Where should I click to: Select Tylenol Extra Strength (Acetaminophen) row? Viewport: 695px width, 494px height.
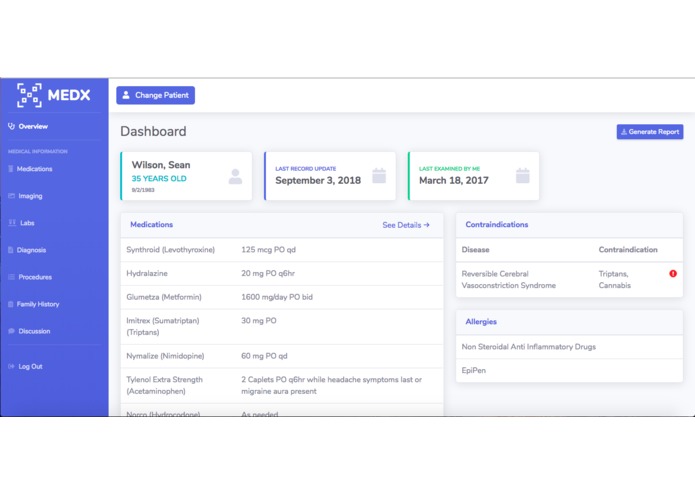[282, 385]
